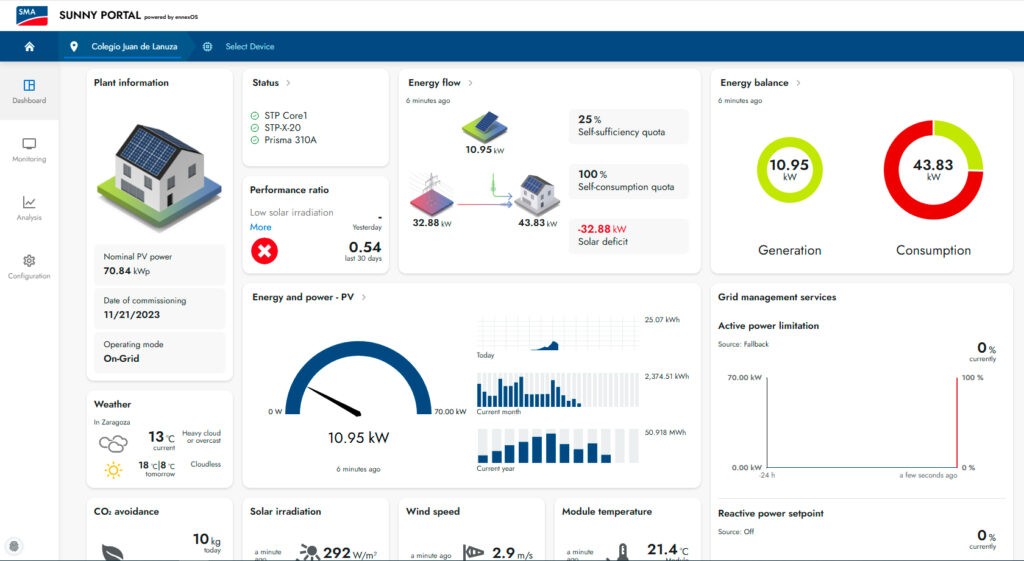Click the 292 W/m² irradiation value
This screenshot has height=561, width=1024.
pos(350,553)
